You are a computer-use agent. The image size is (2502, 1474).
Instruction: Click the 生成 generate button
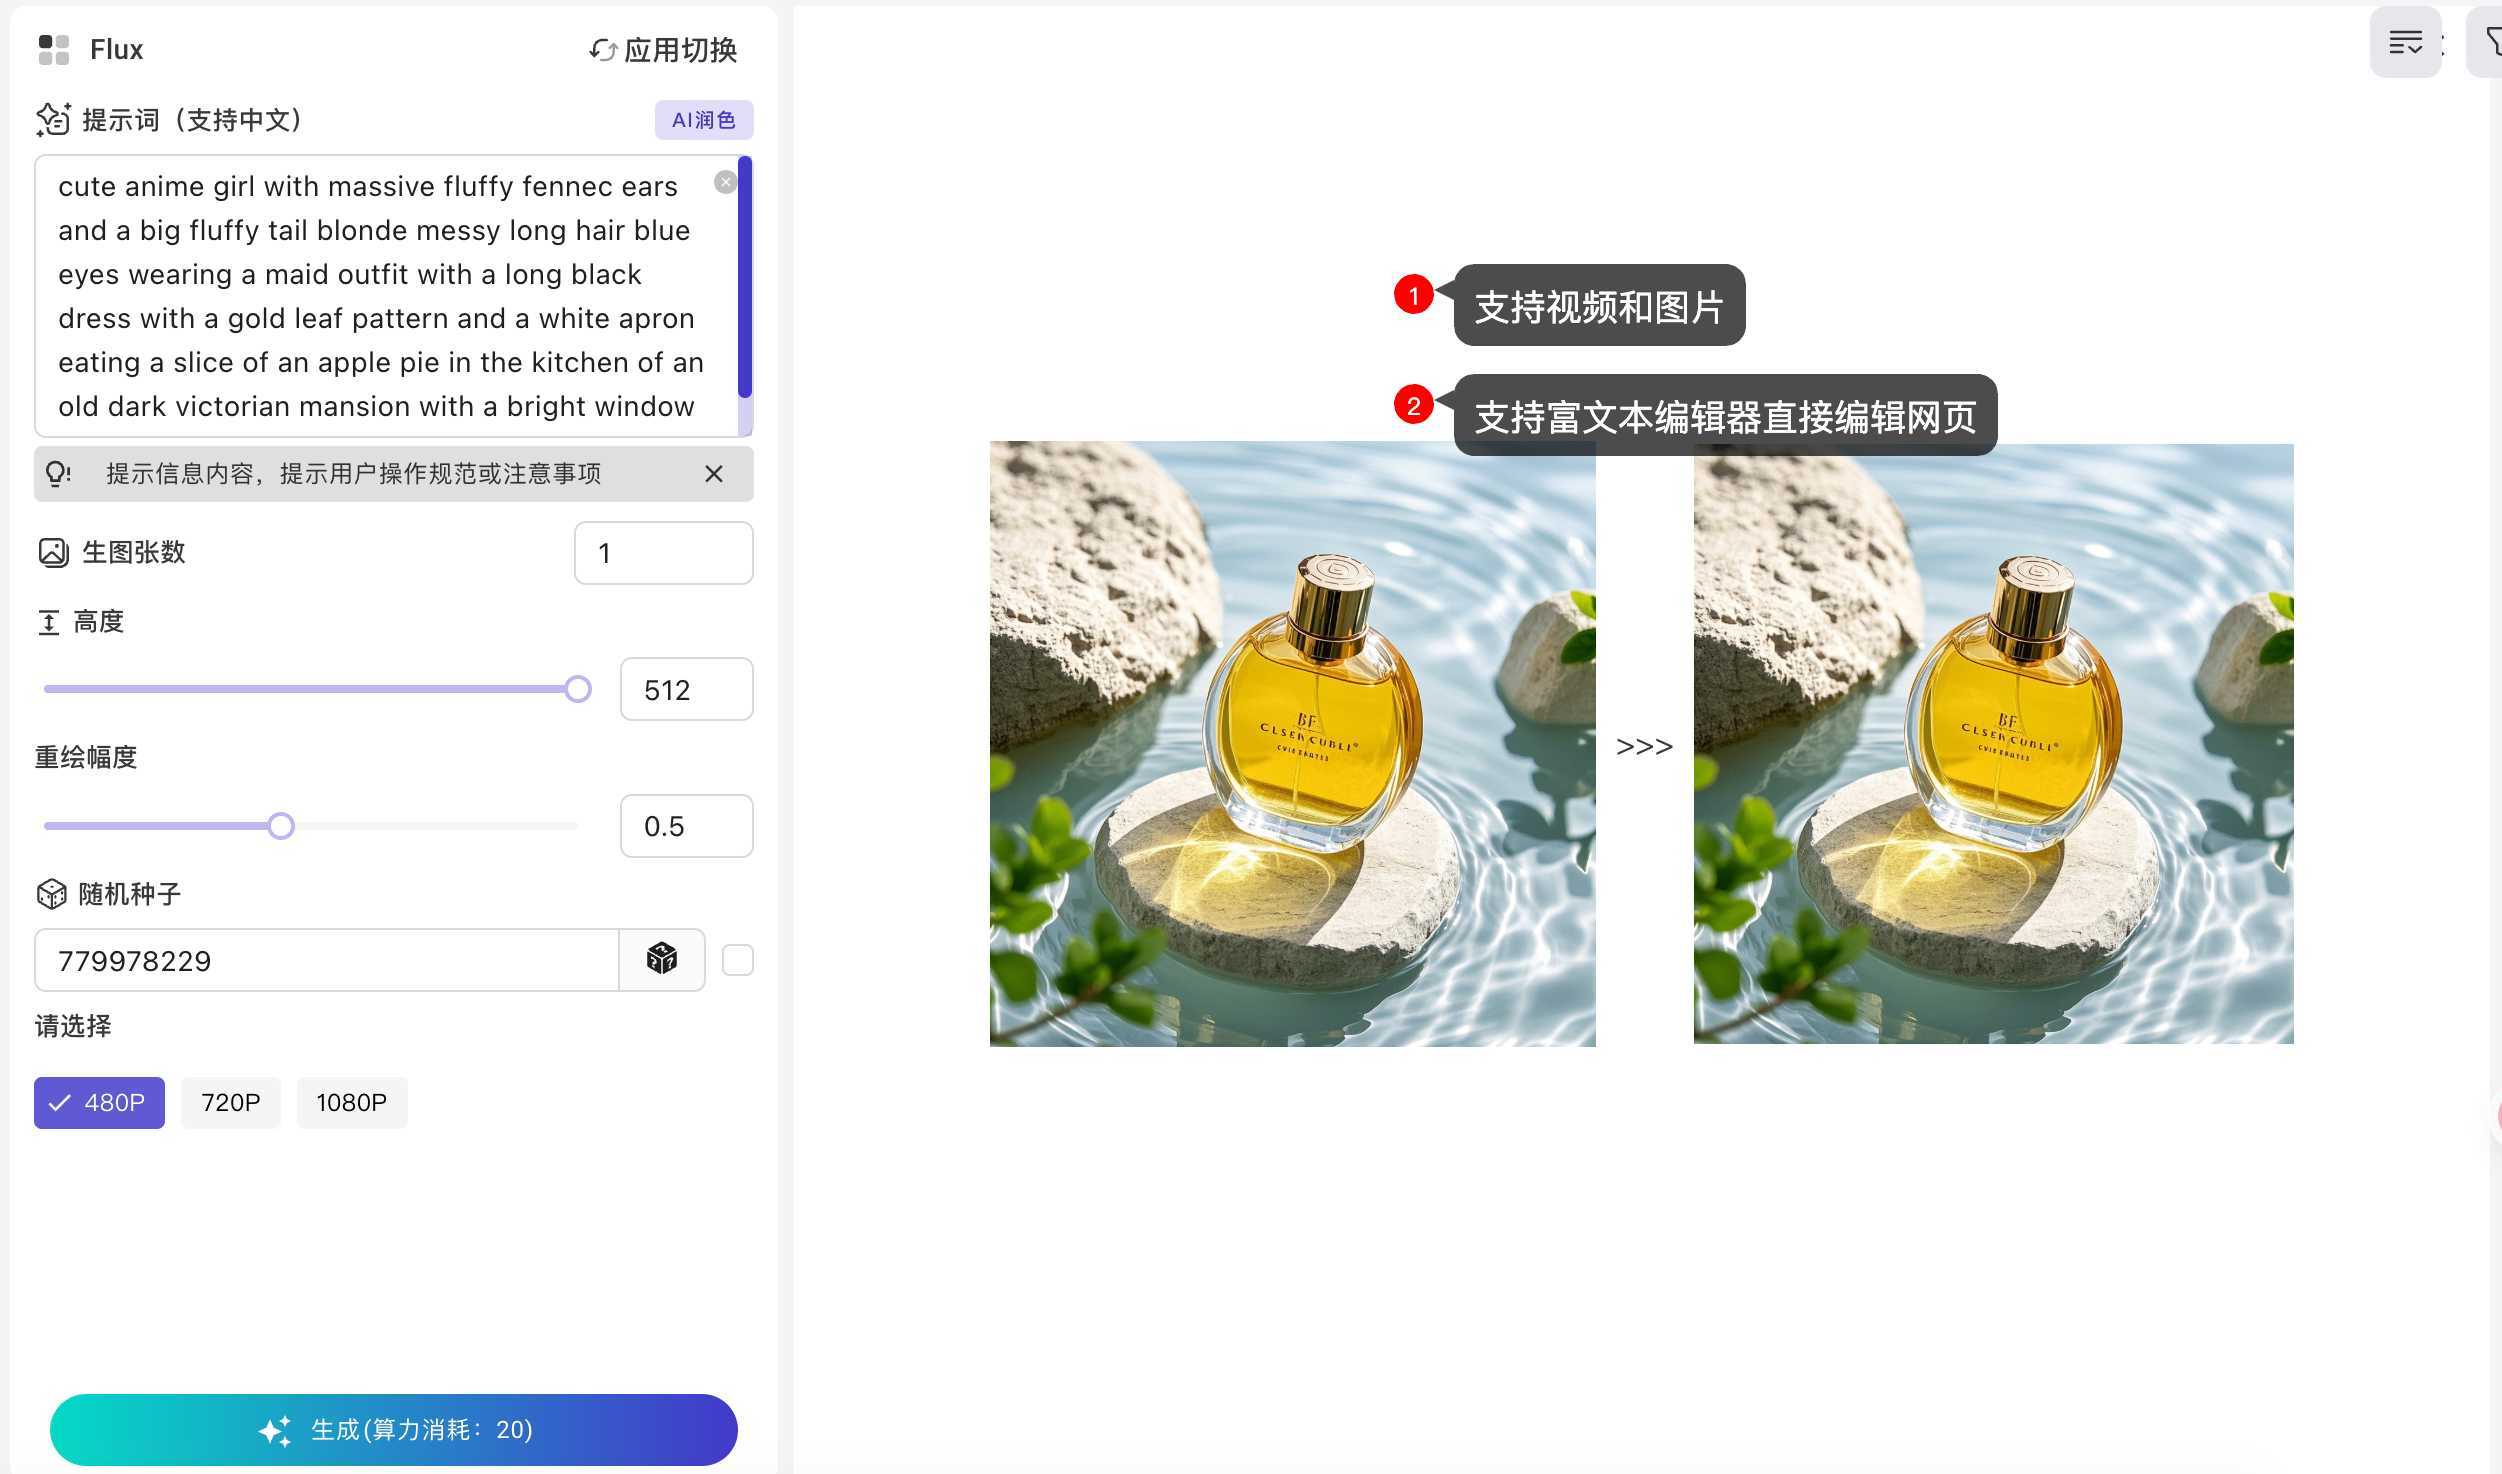coord(394,1429)
